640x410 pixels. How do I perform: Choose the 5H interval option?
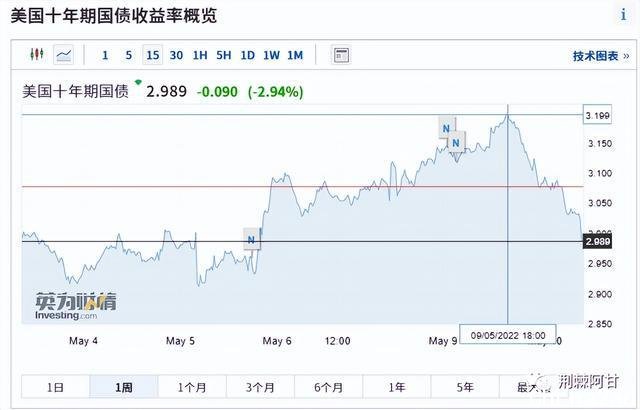point(224,55)
